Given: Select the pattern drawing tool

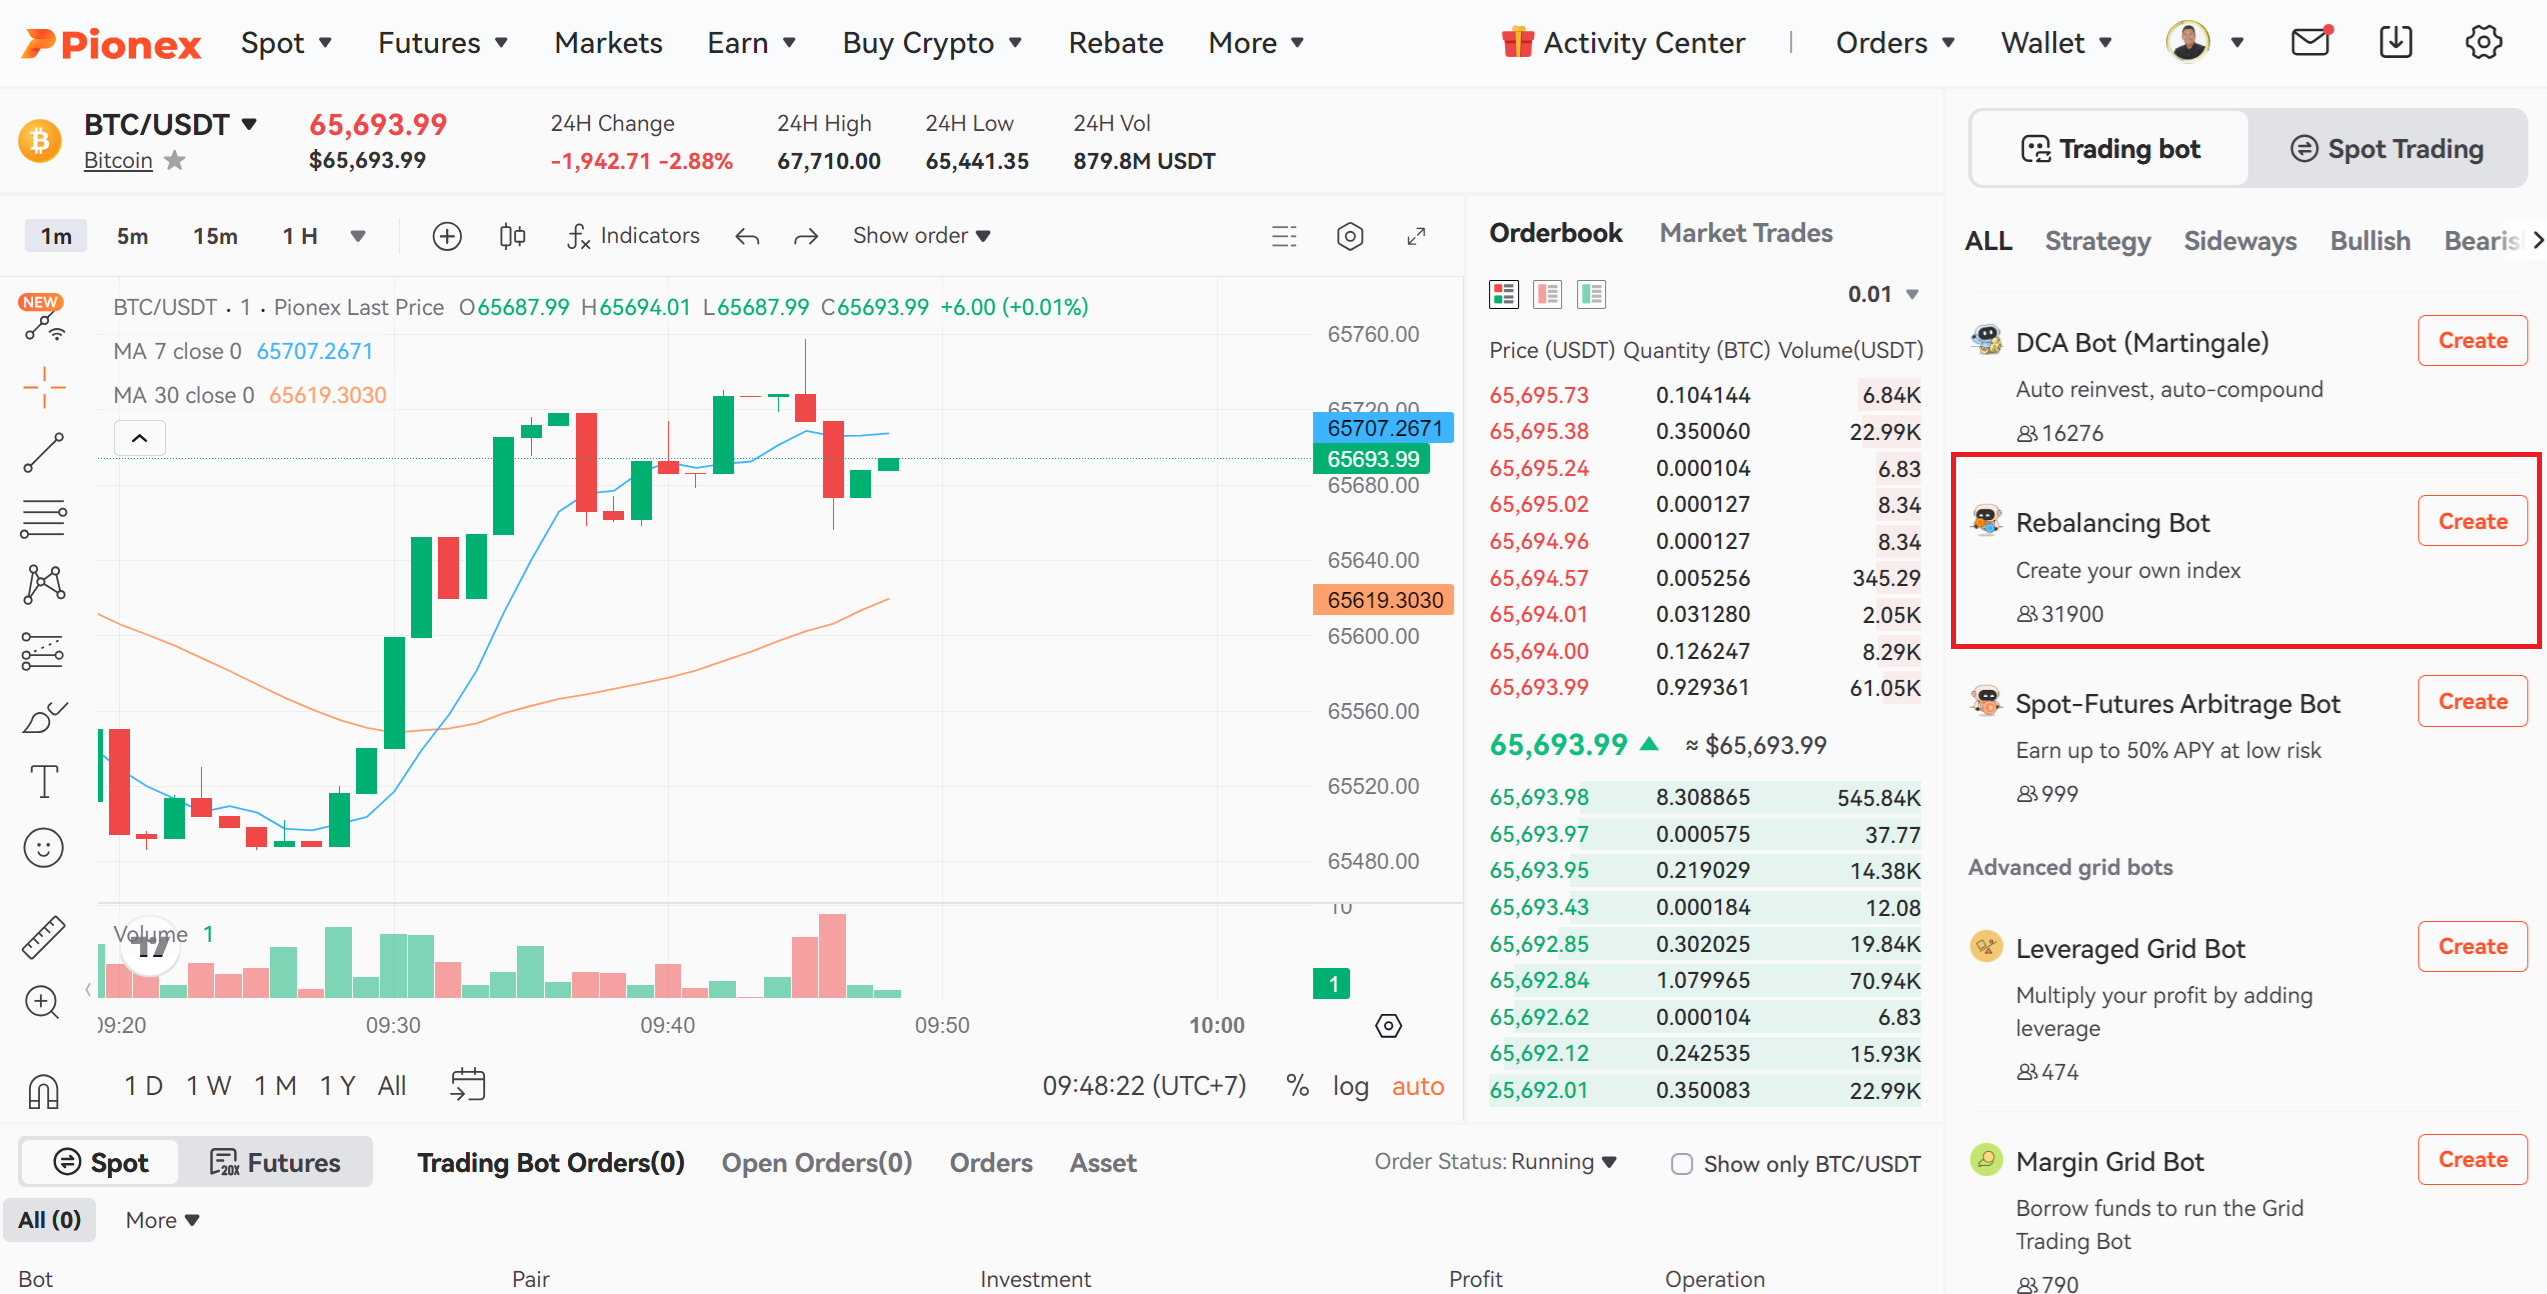Looking at the screenshot, I should pos(44,584).
